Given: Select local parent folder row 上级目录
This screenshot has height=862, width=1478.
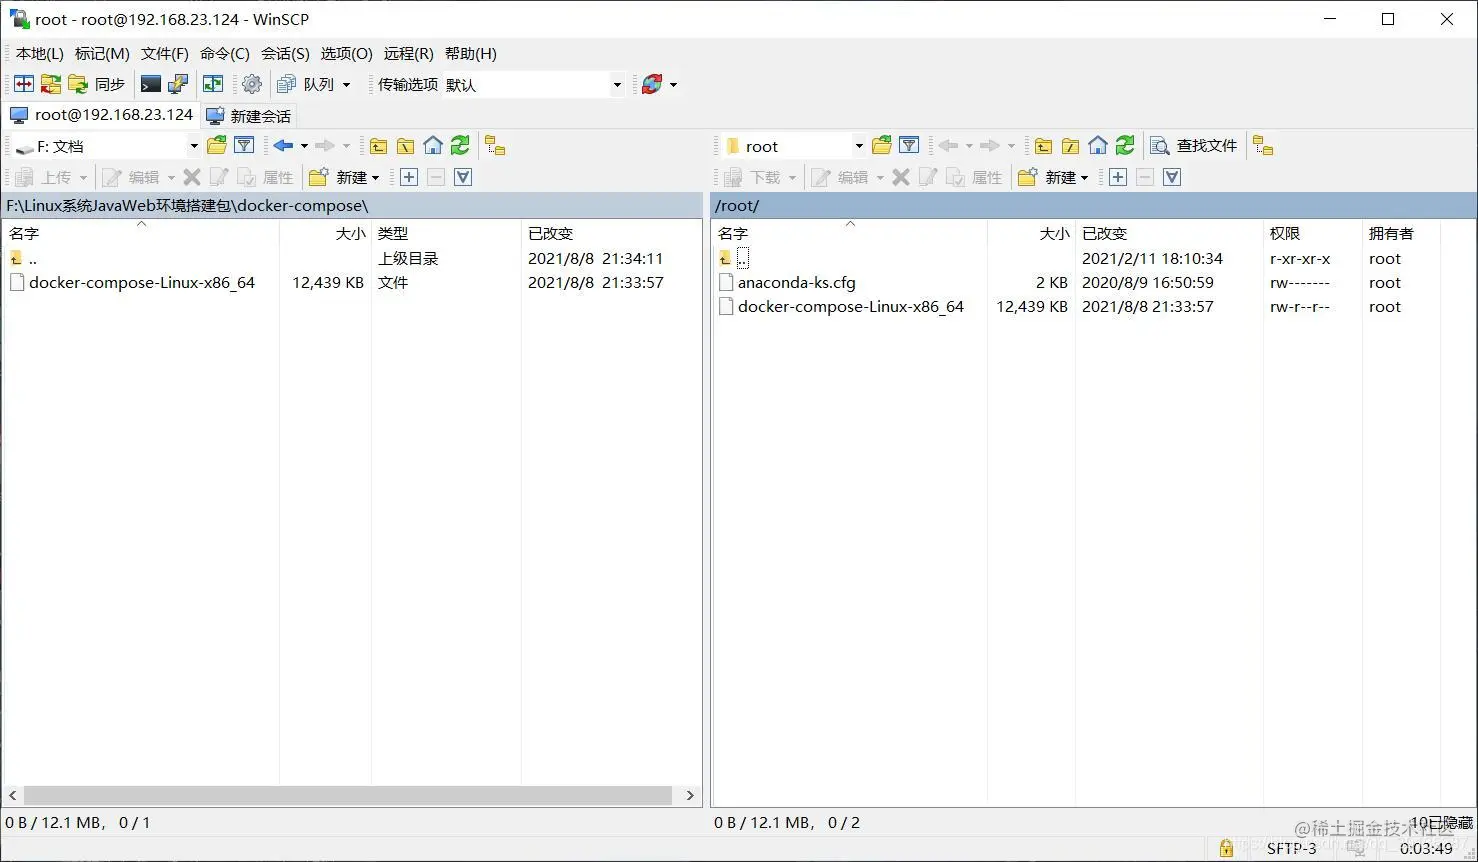Looking at the screenshot, I should 352,258.
